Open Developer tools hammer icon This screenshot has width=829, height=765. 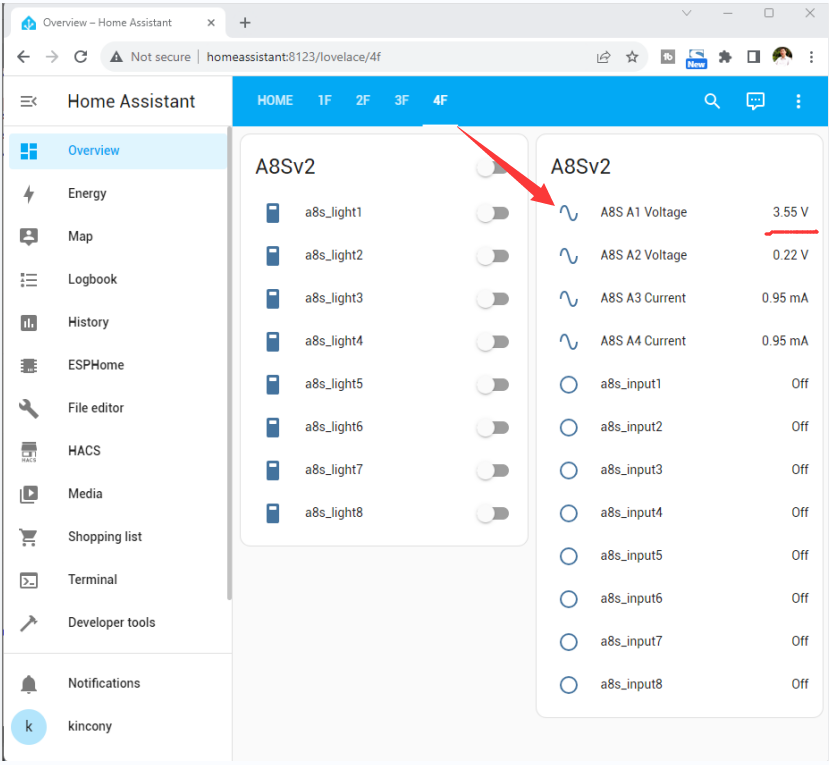click(x=29, y=623)
